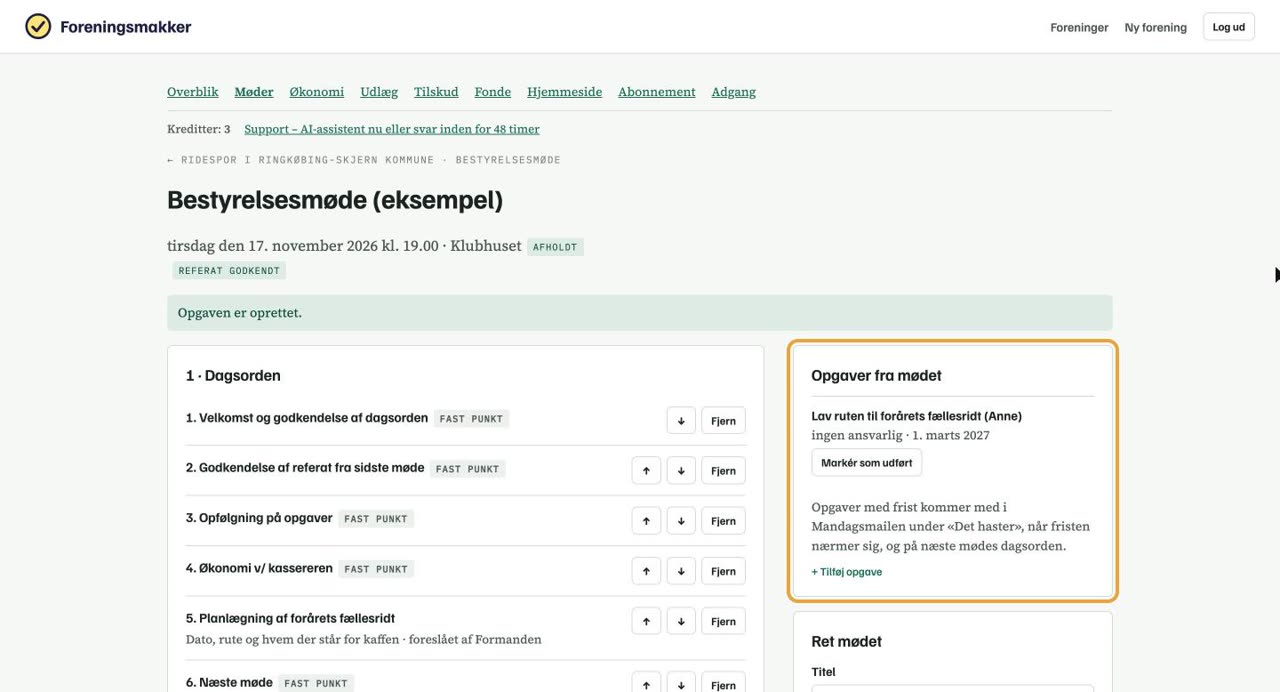This screenshot has height=692, width=1280.
Task: Move "Økonomi v/ kassereren" up with arrow
Action: pos(646,571)
